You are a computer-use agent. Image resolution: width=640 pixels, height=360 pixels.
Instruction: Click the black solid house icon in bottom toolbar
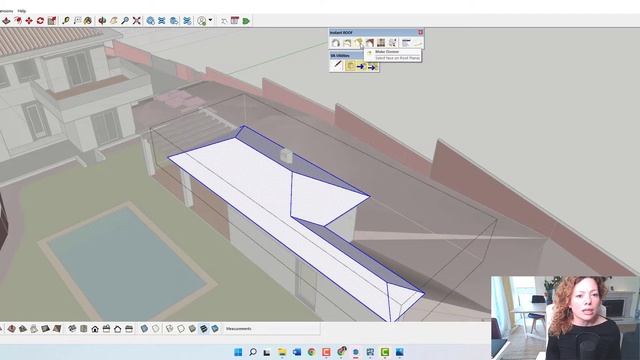(x=95, y=329)
